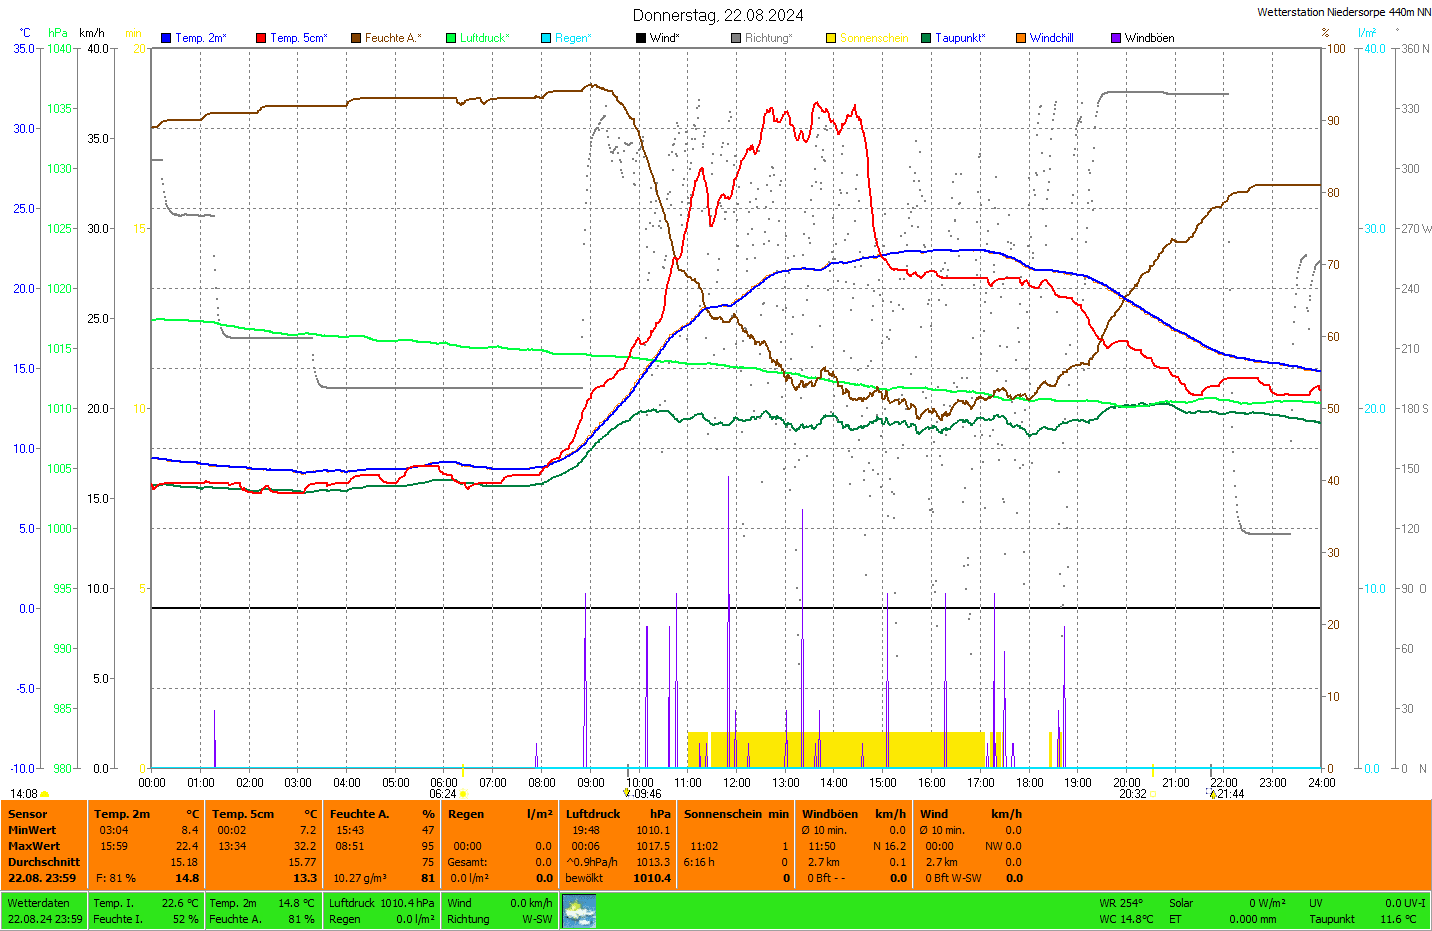Click the Richtung legend label
This screenshot has width=1432, height=931.
tap(768, 38)
